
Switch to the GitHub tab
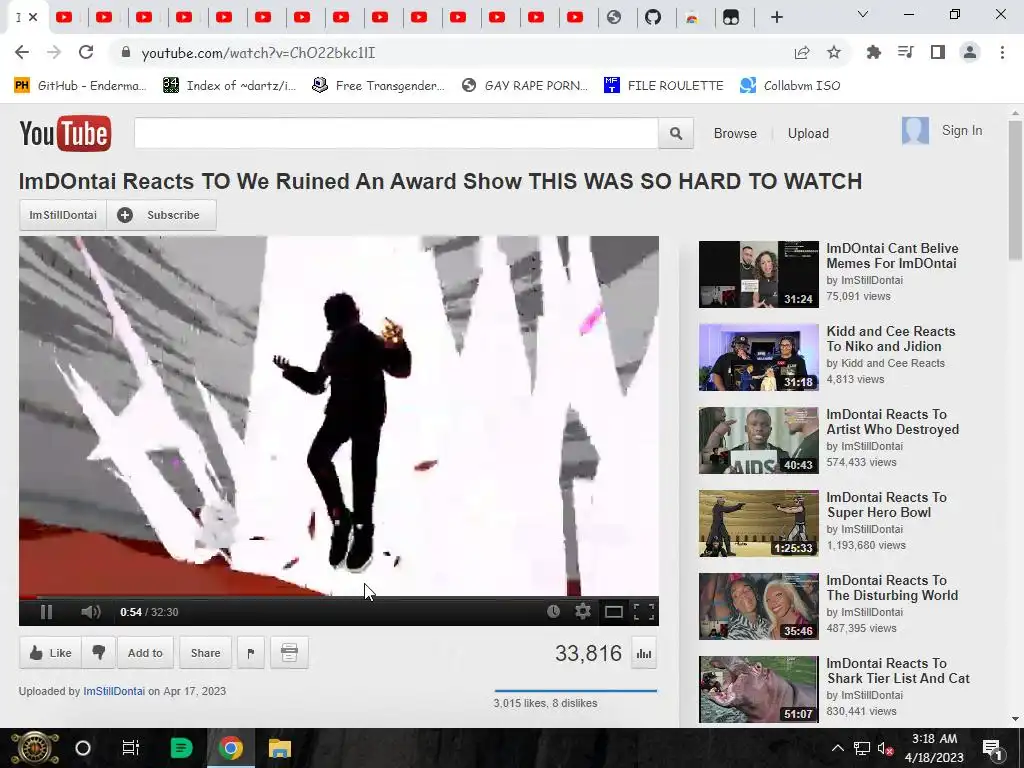point(653,17)
